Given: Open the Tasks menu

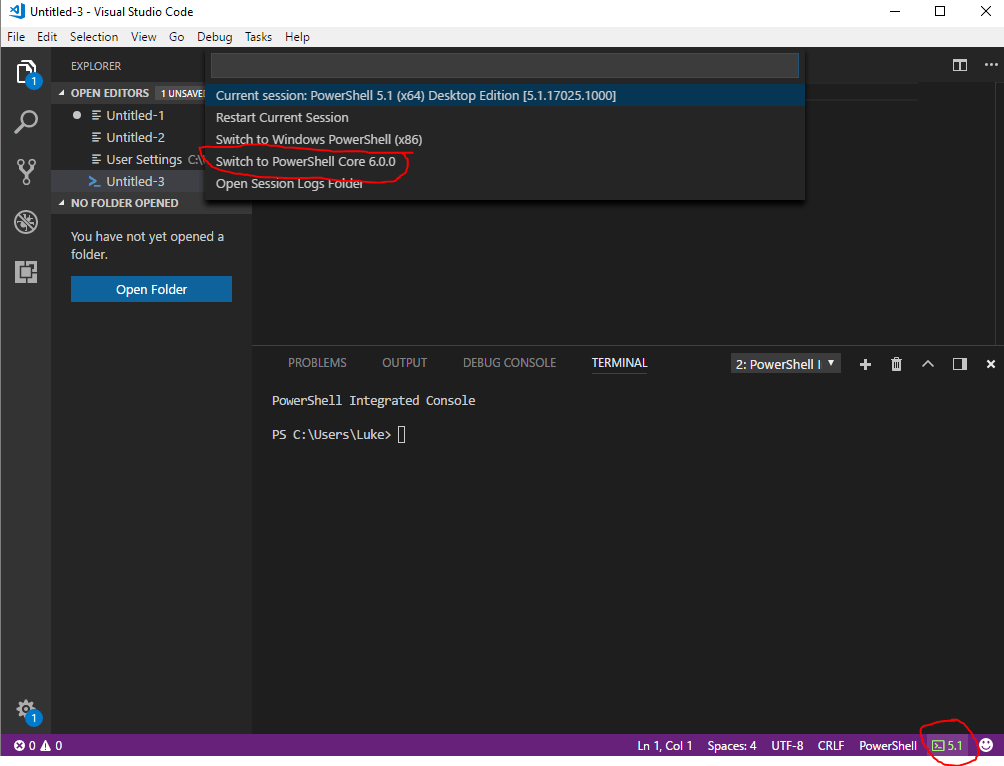Looking at the screenshot, I should (x=258, y=37).
